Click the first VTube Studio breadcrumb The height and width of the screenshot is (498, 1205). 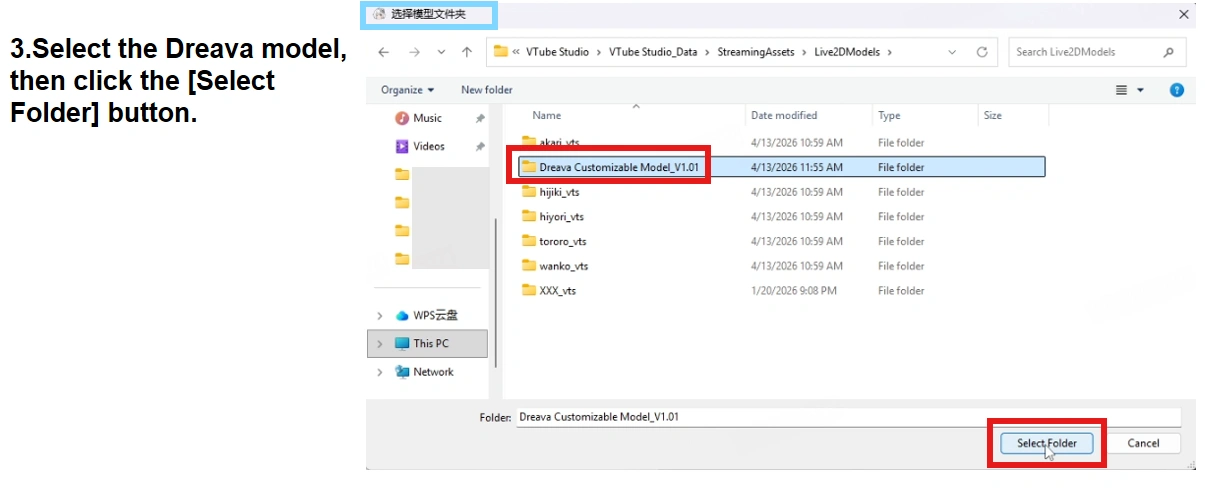coord(557,52)
